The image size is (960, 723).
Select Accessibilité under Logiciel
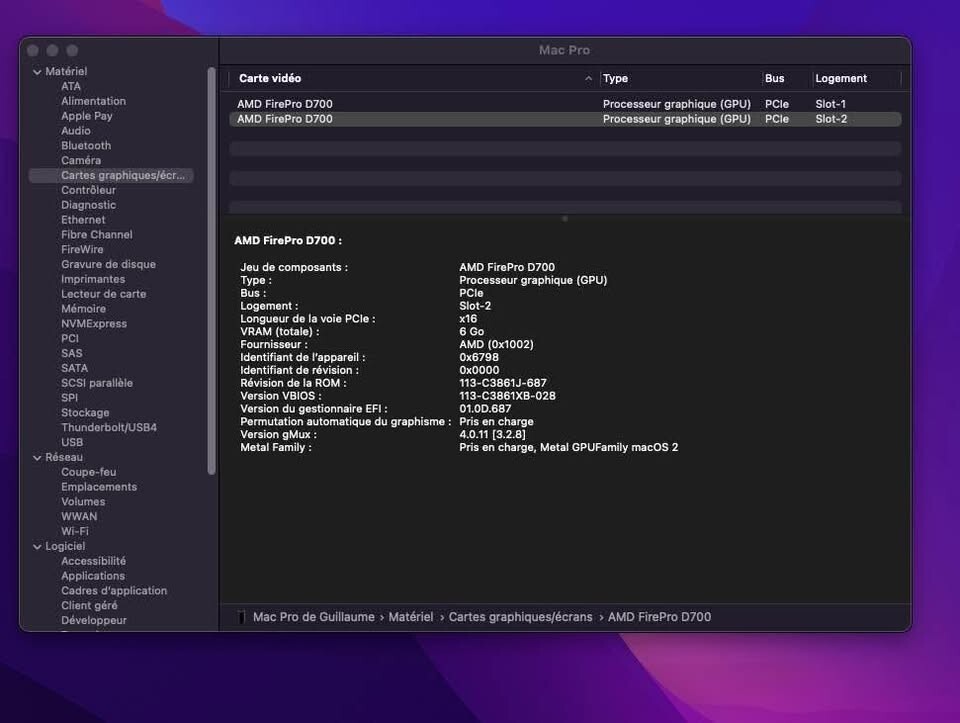[x=94, y=561]
